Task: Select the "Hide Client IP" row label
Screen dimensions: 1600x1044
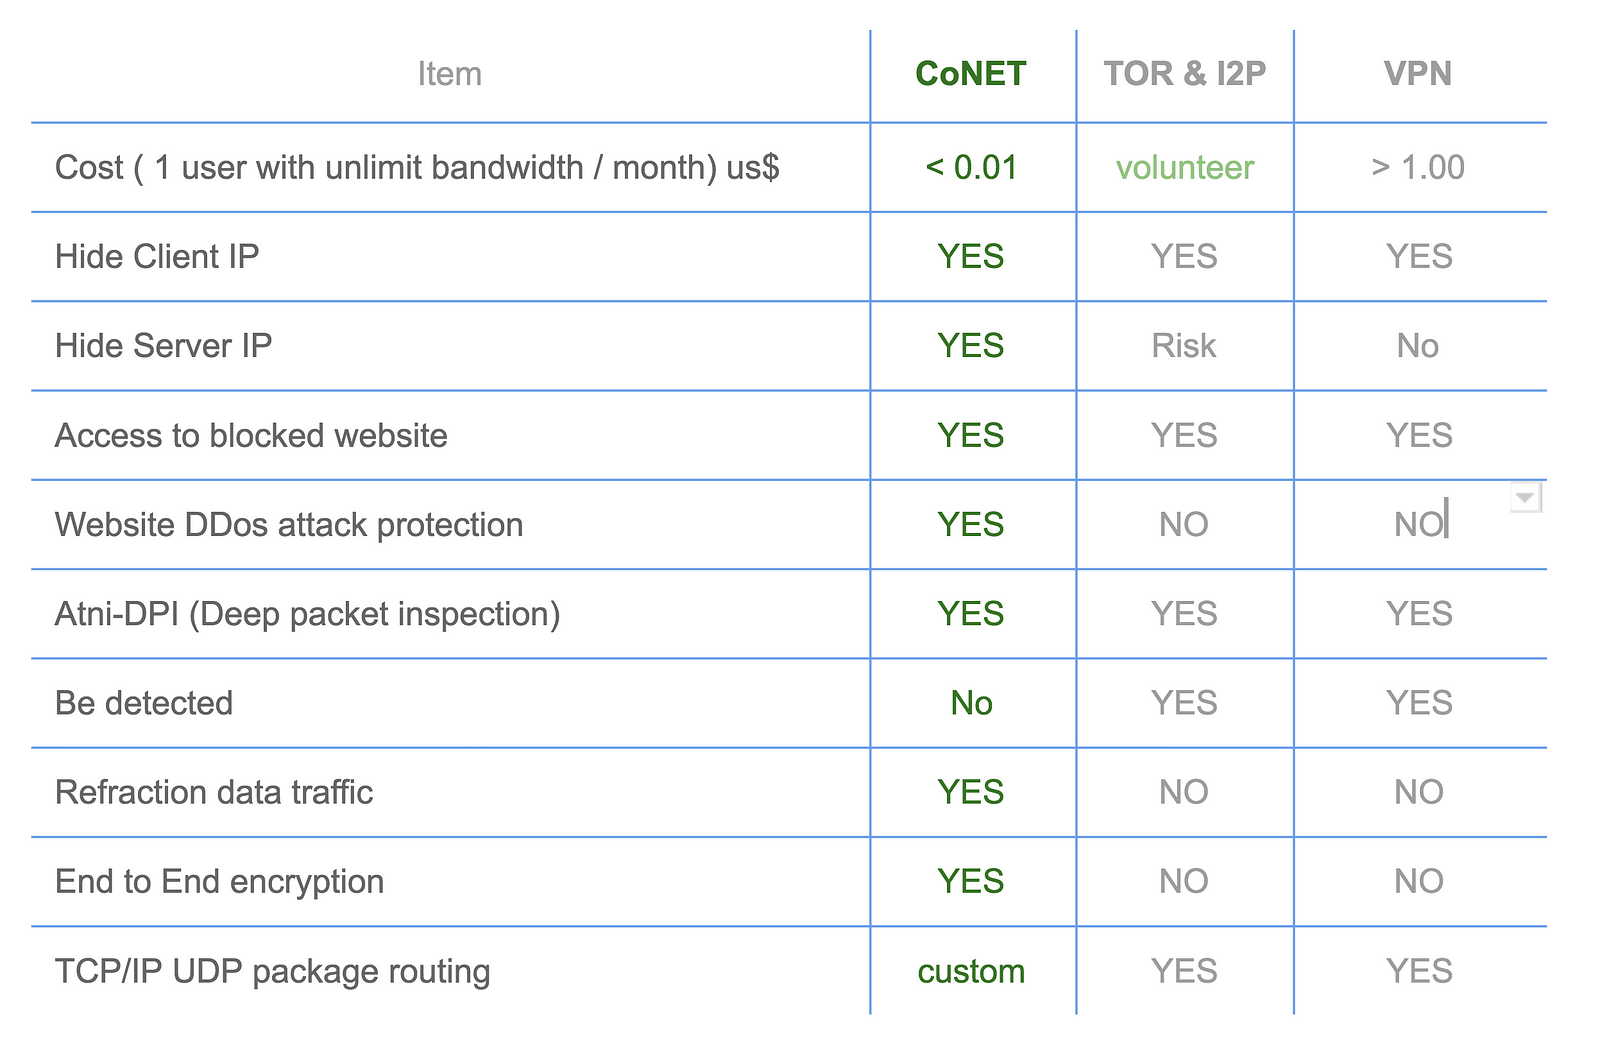Action: 157,257
